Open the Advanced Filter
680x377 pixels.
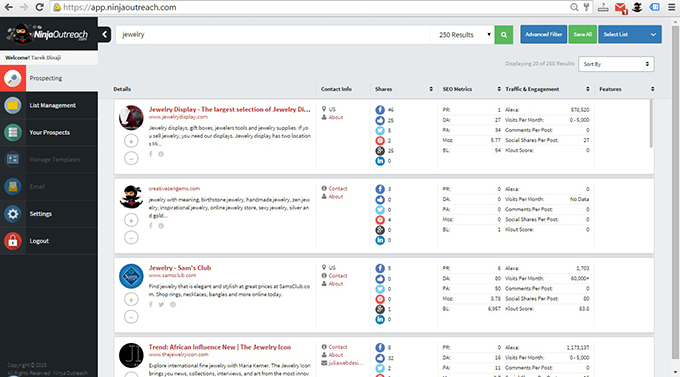pos(543,34)
